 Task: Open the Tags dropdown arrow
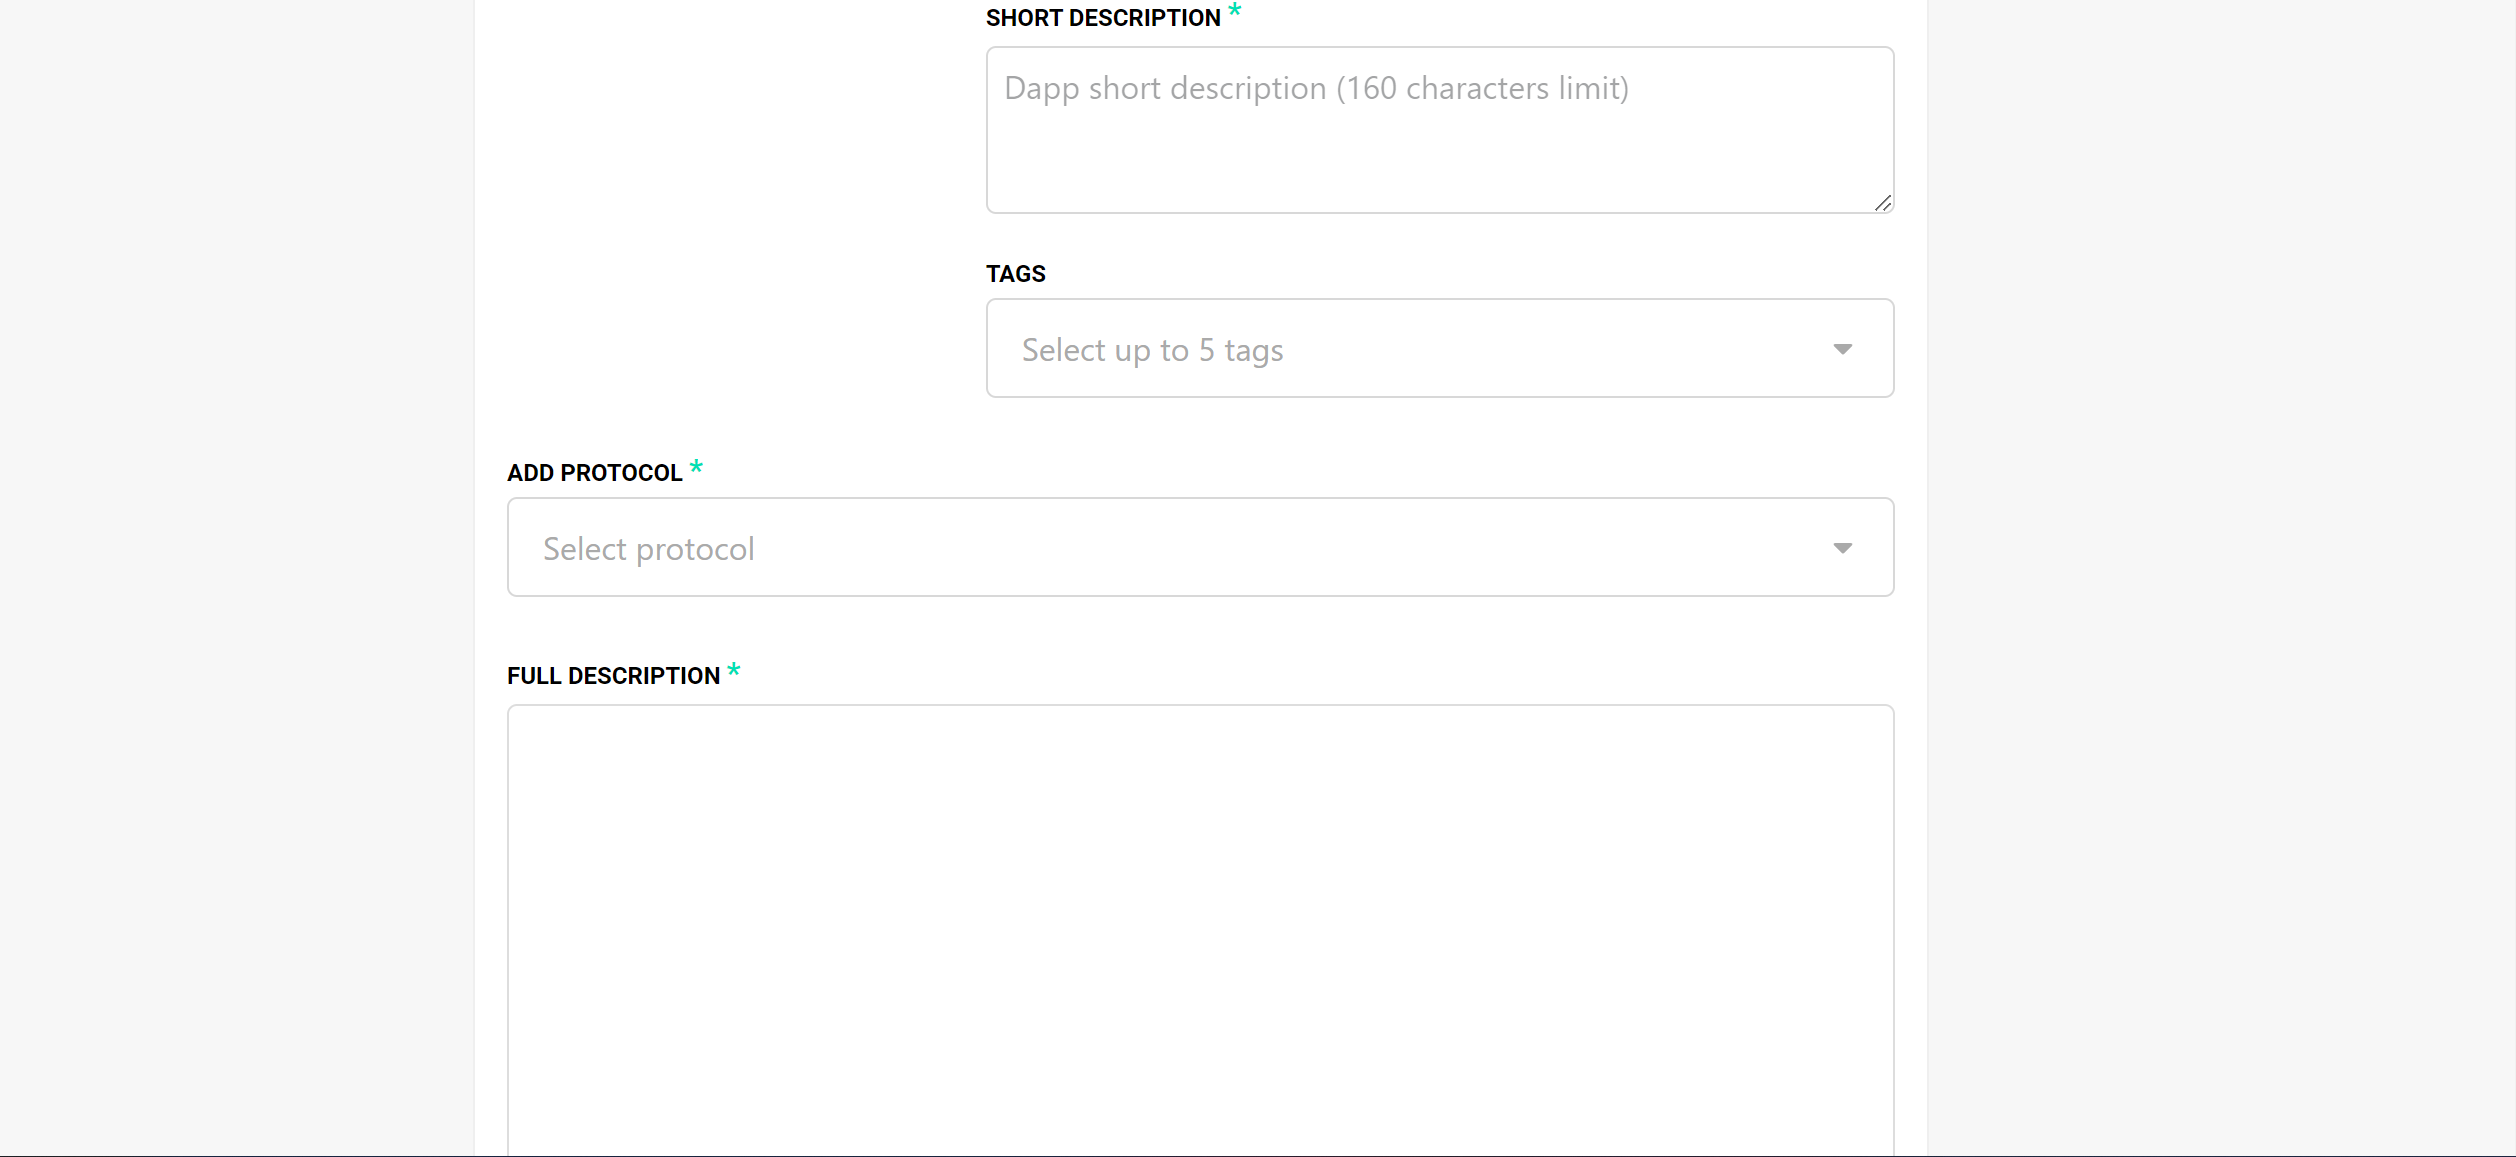tap(1842, 349)
